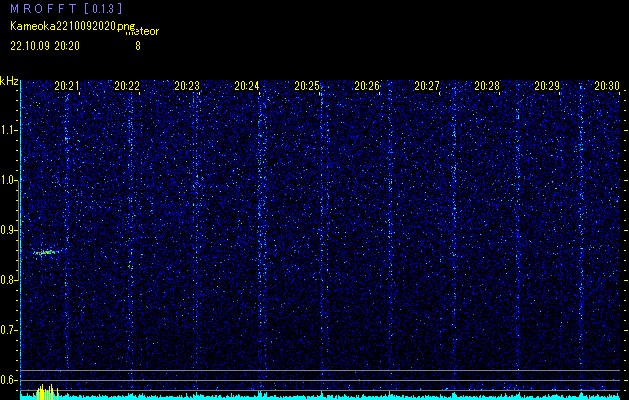Viewport: 629px width, 400px height.
Task: Click the 20:28 time axis label
Action: (487, 85)
